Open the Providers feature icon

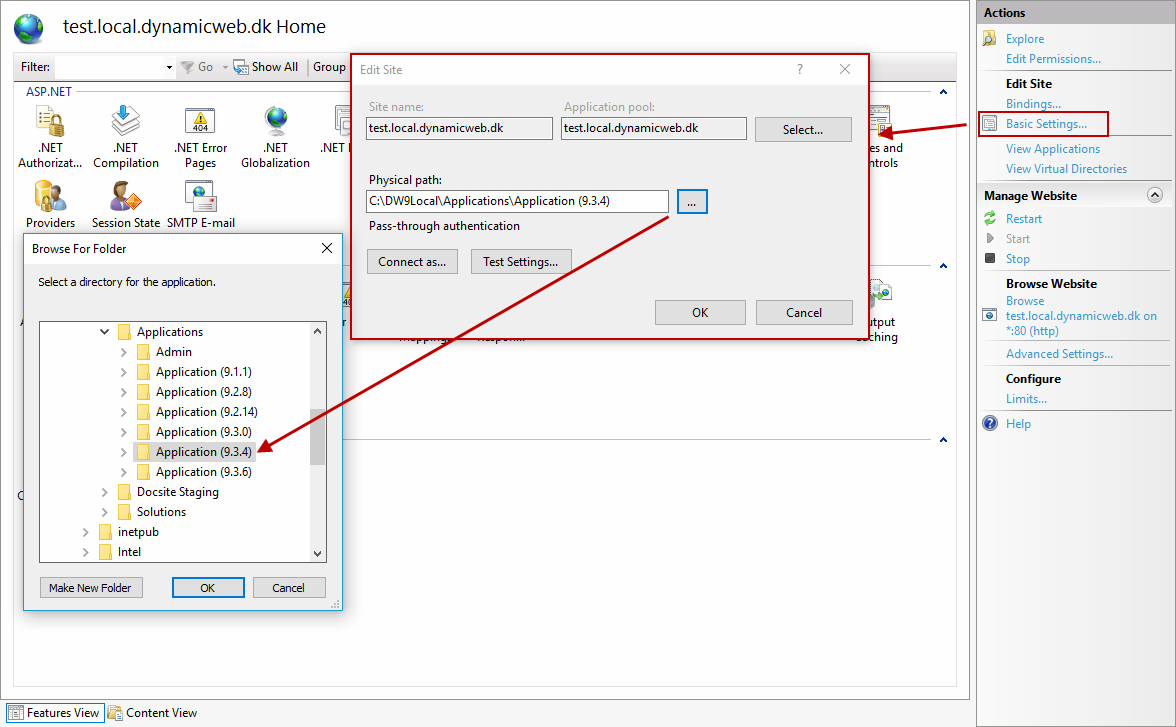[50, 195]
